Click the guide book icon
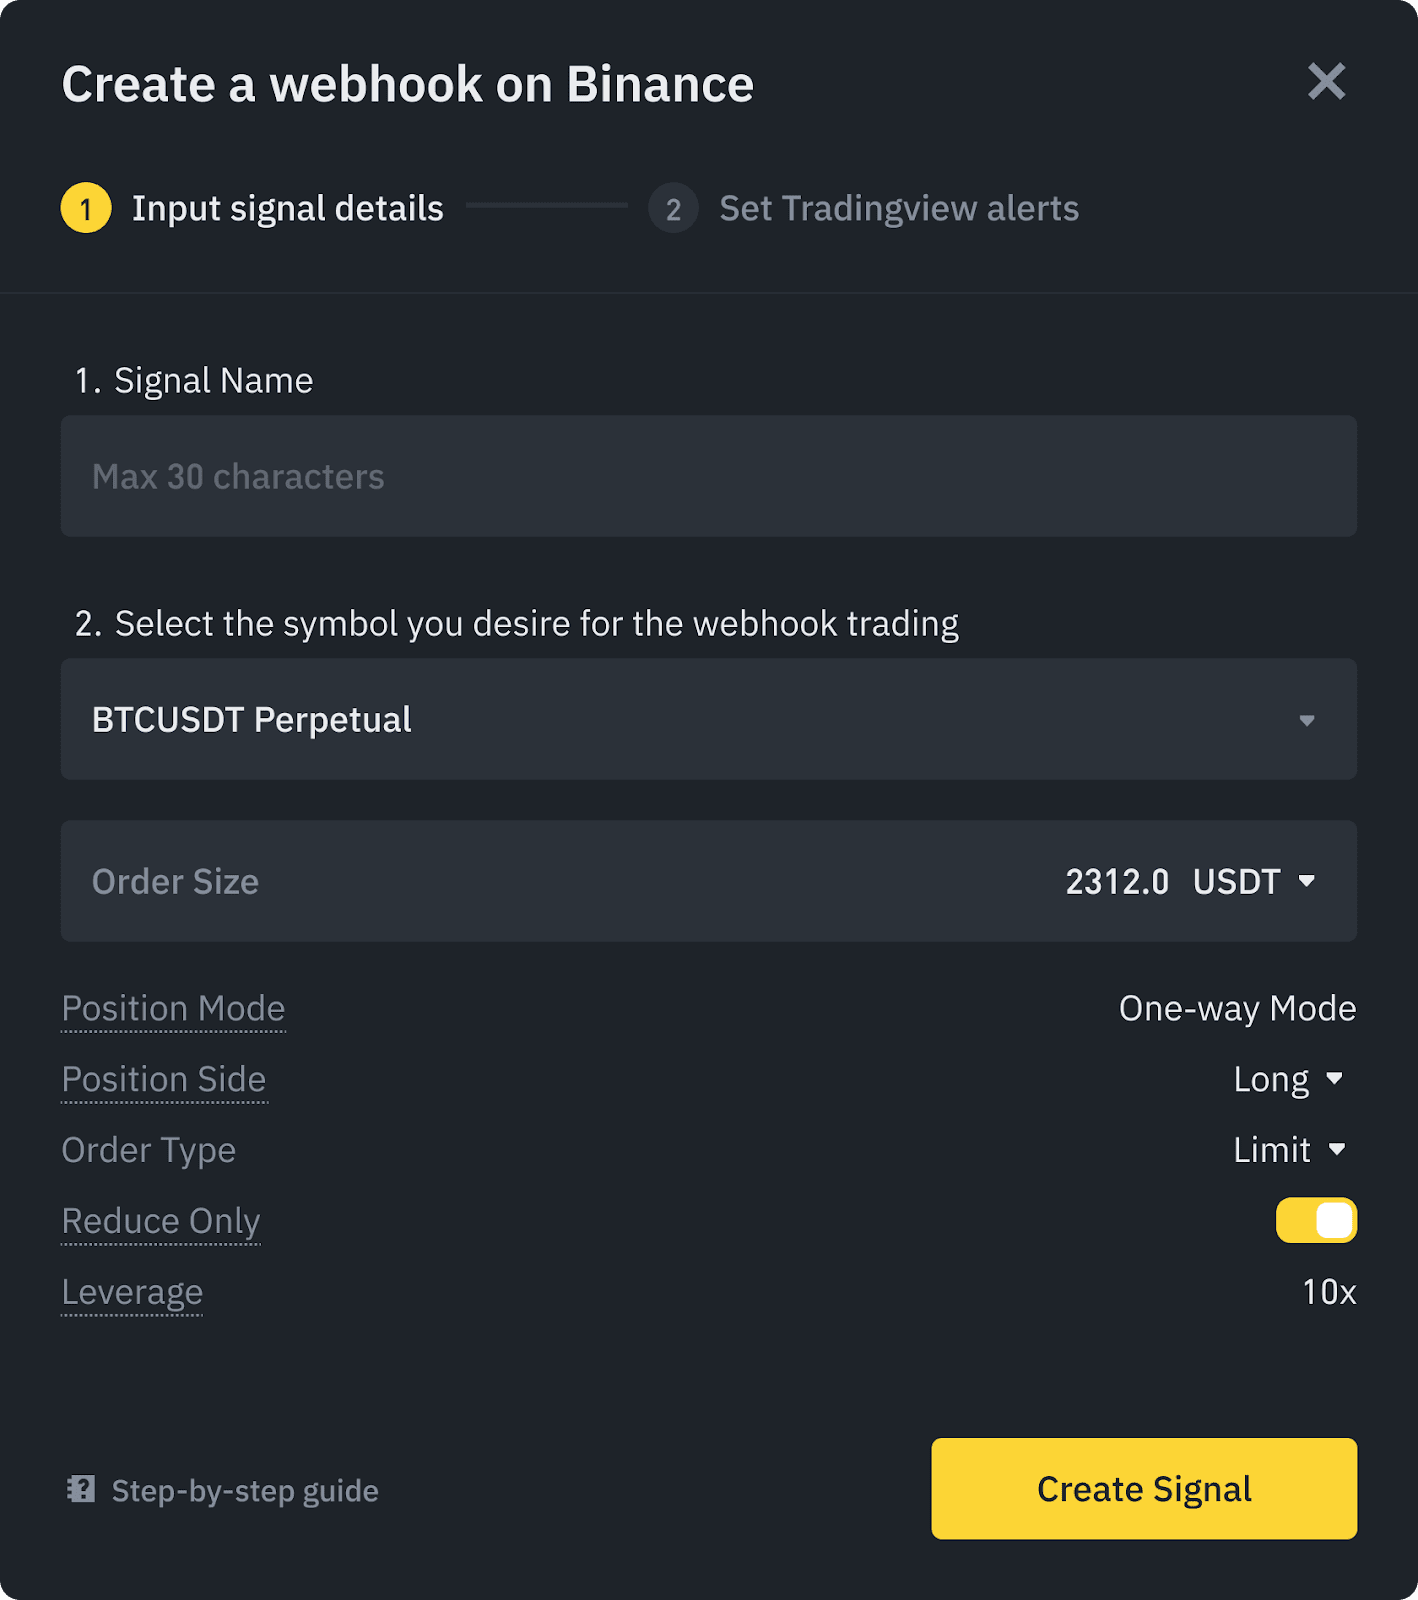 (81, 1490)
